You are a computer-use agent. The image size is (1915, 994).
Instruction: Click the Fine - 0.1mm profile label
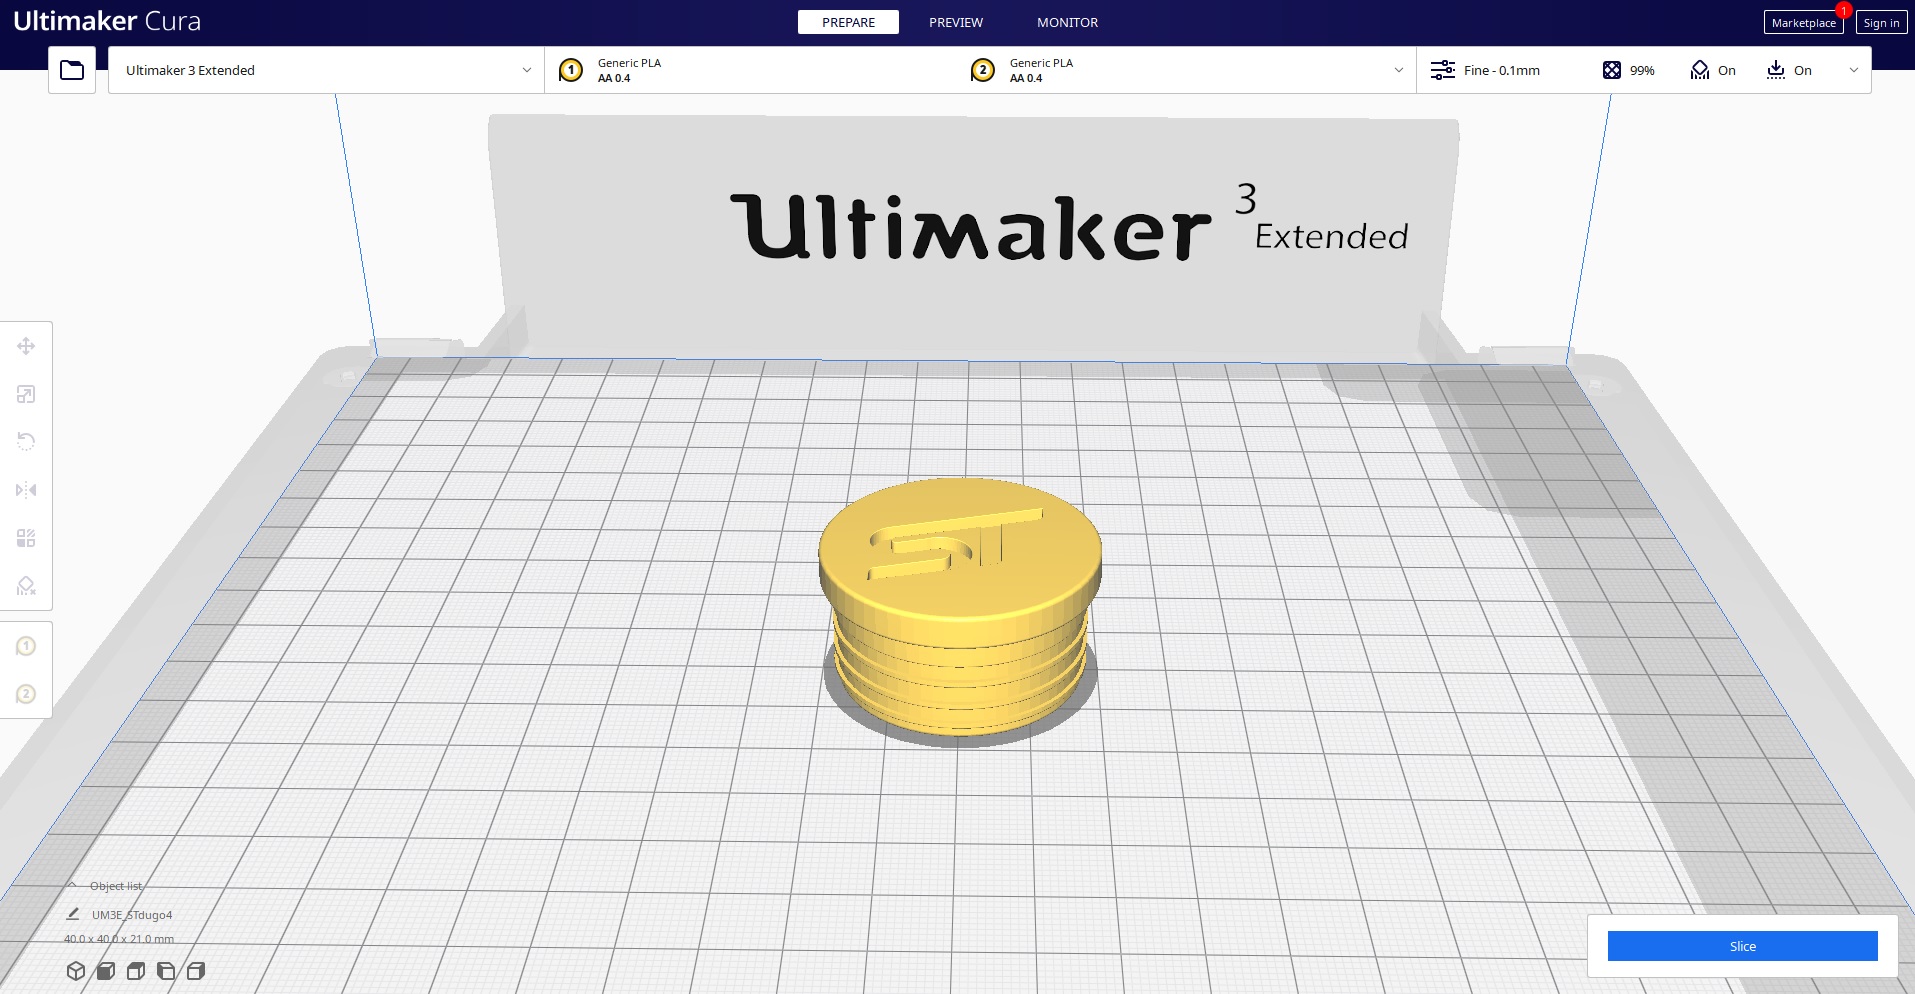(1502, 70)
